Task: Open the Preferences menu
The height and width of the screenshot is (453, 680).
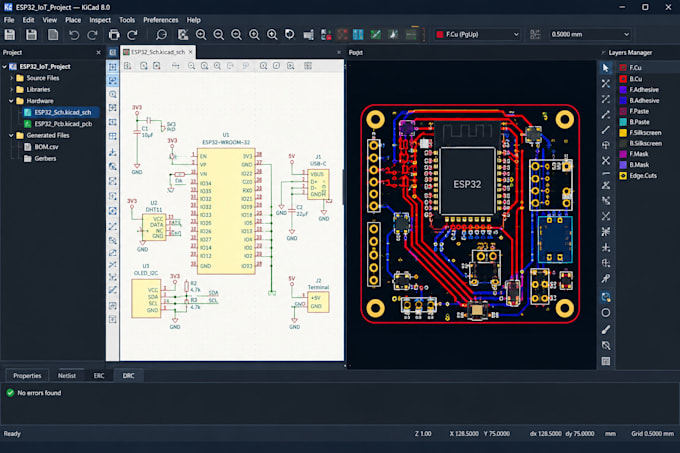Action: (x=160, y=20)
